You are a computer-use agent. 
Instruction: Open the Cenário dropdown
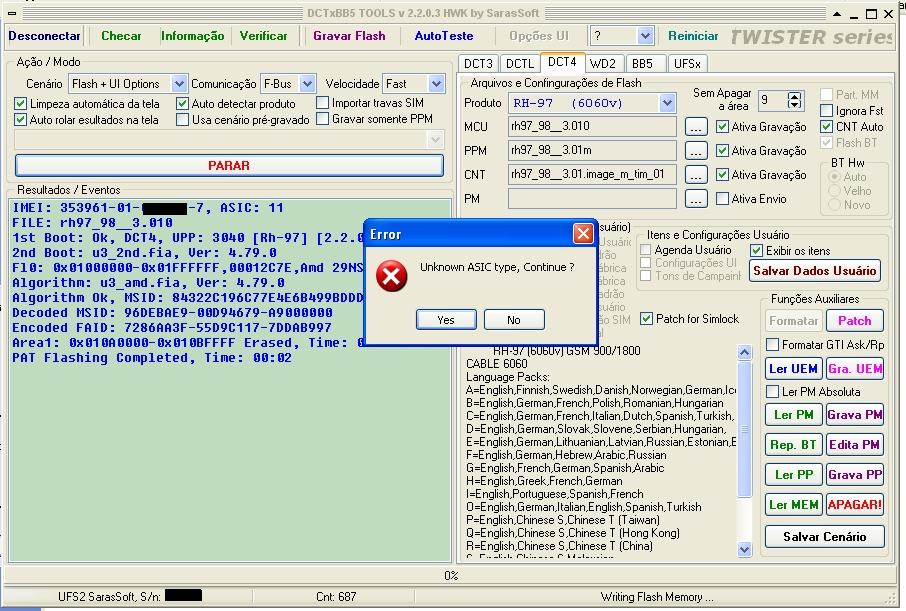(x=179, y=84)
